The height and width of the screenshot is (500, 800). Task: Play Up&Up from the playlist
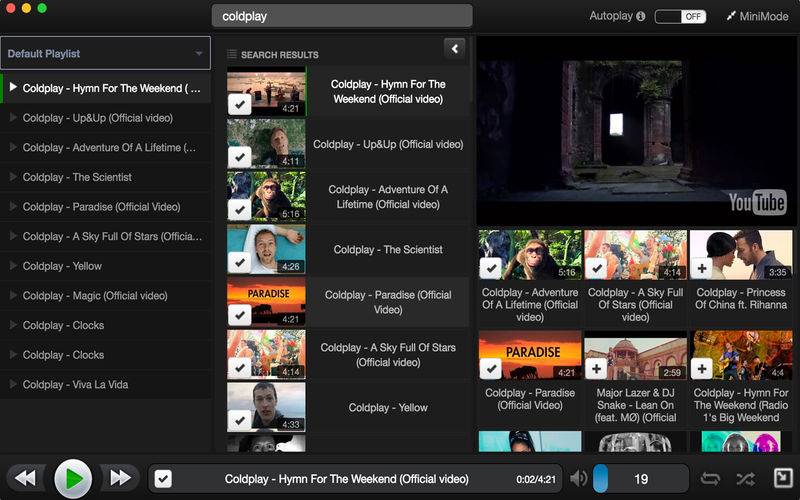106,118
